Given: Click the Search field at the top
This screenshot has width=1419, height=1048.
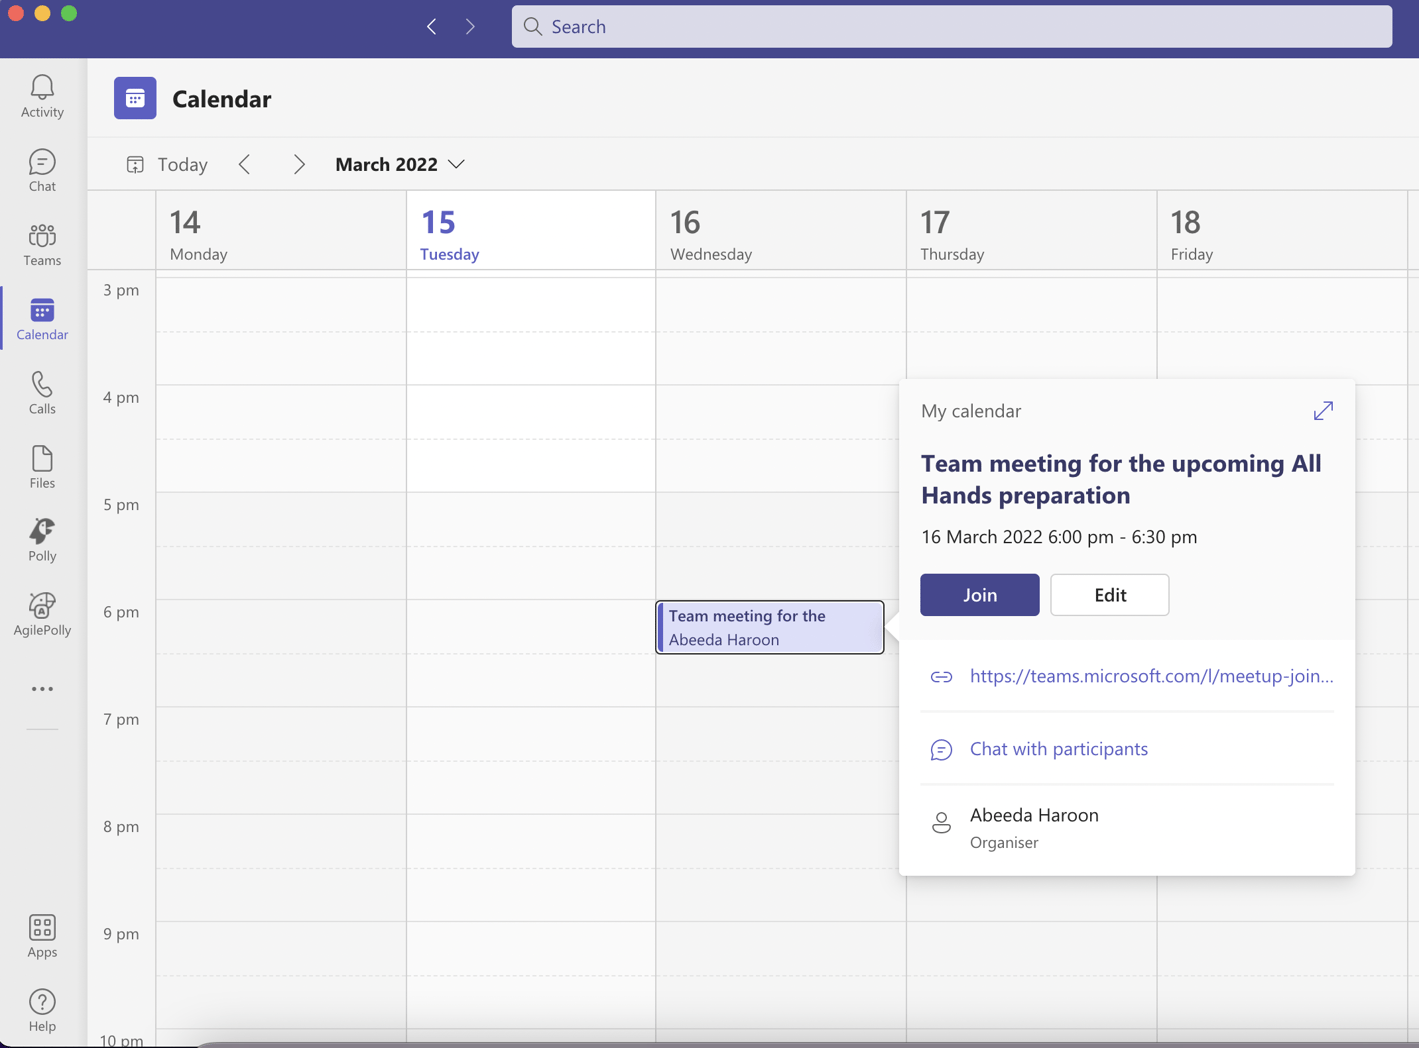Looking at the screenshot, I should coord(951,27).
